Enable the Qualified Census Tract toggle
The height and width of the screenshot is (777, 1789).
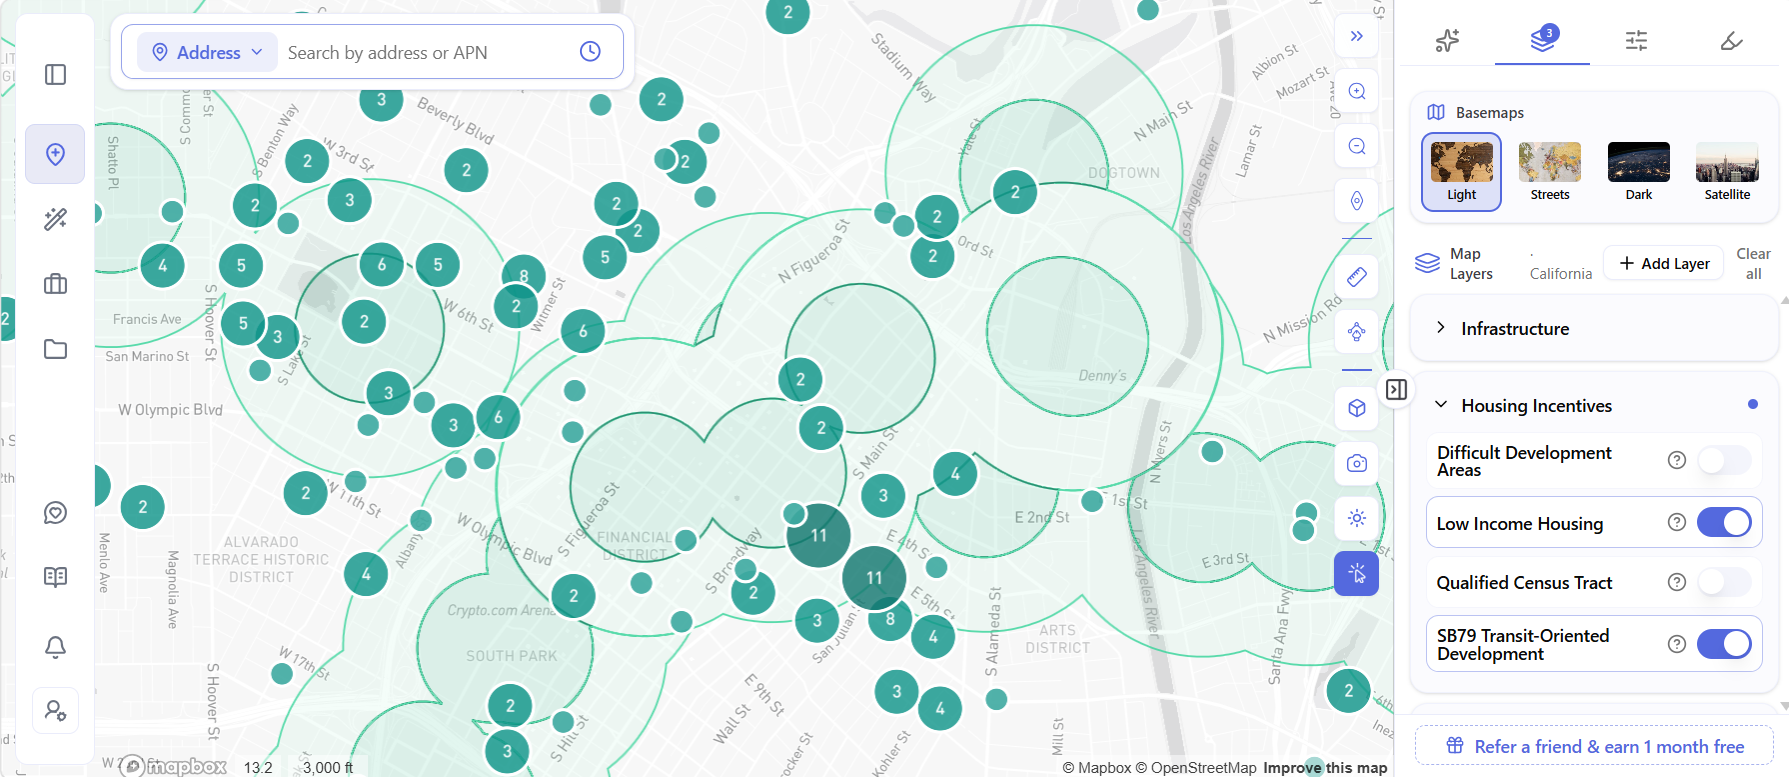tap(1724, 582)
